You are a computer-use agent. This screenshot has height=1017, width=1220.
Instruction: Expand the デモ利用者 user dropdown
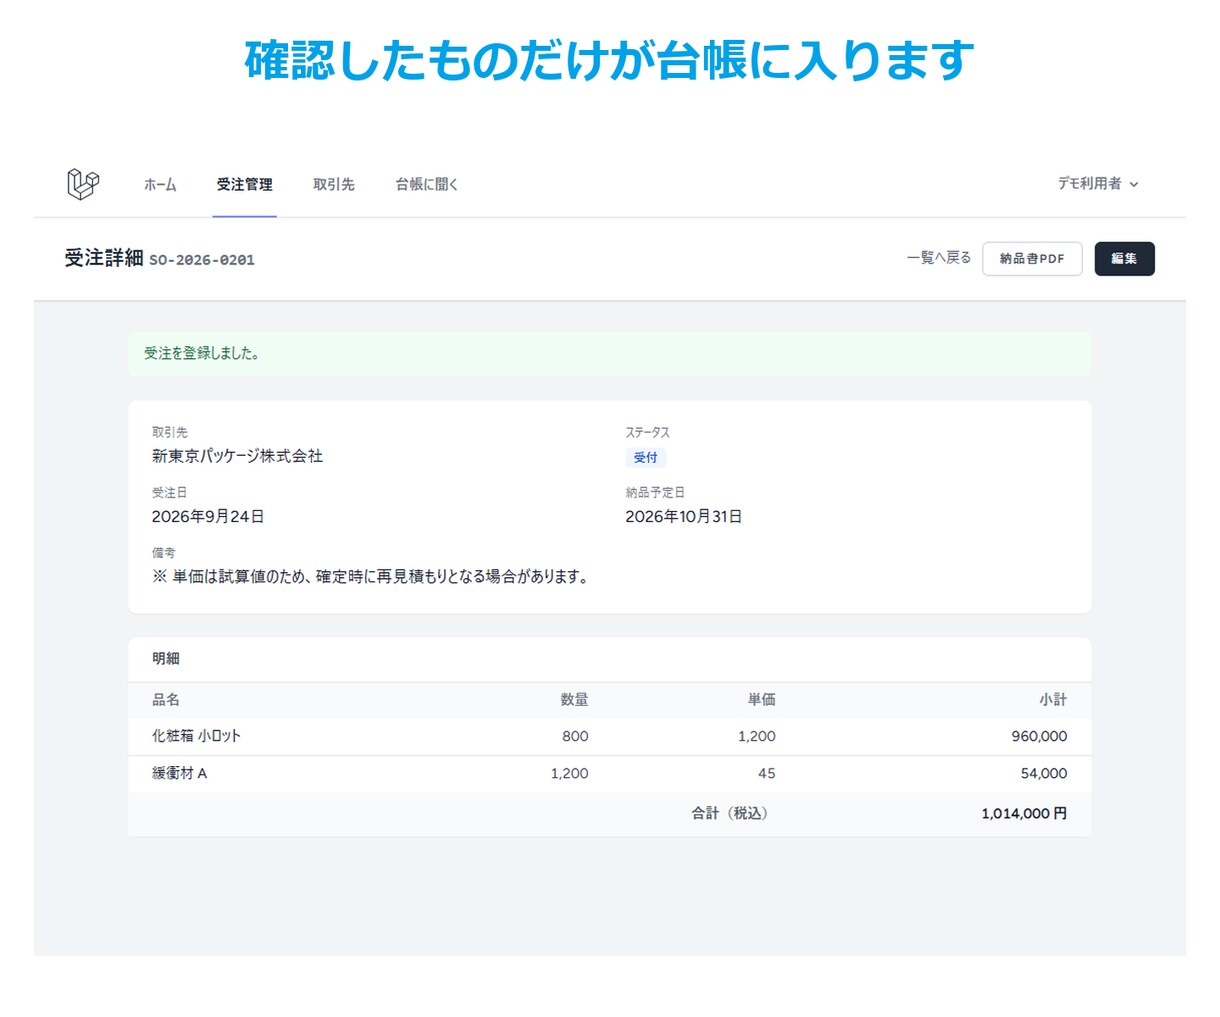point(1098,184)
